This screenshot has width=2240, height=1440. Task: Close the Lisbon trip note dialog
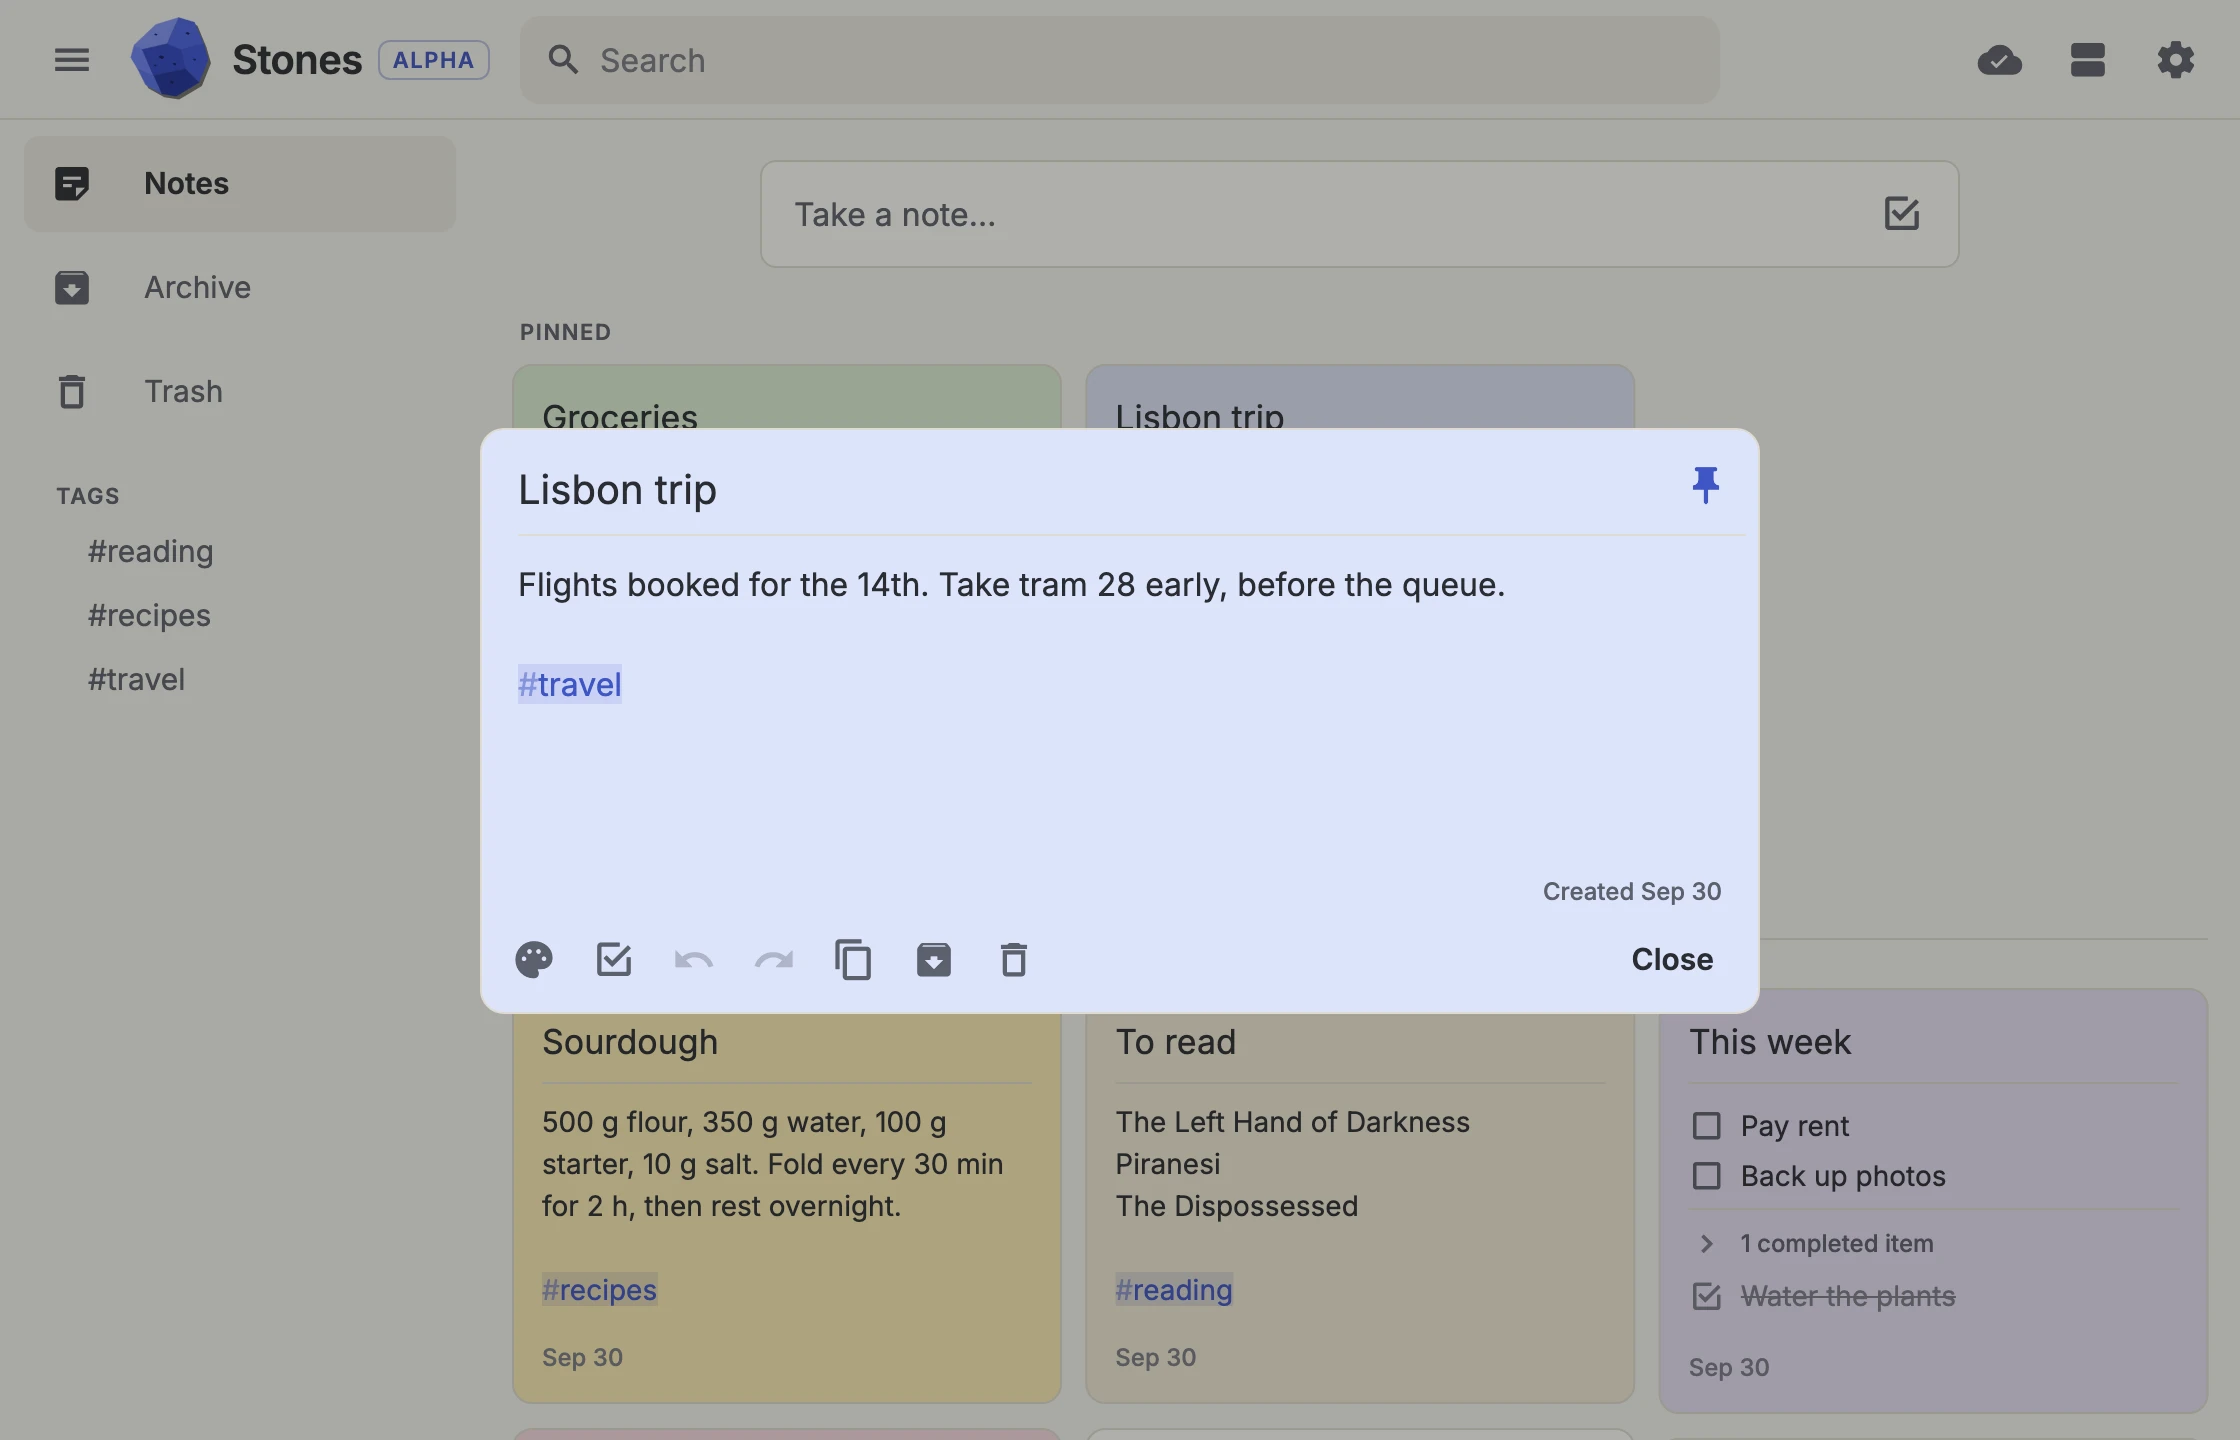1672,960
